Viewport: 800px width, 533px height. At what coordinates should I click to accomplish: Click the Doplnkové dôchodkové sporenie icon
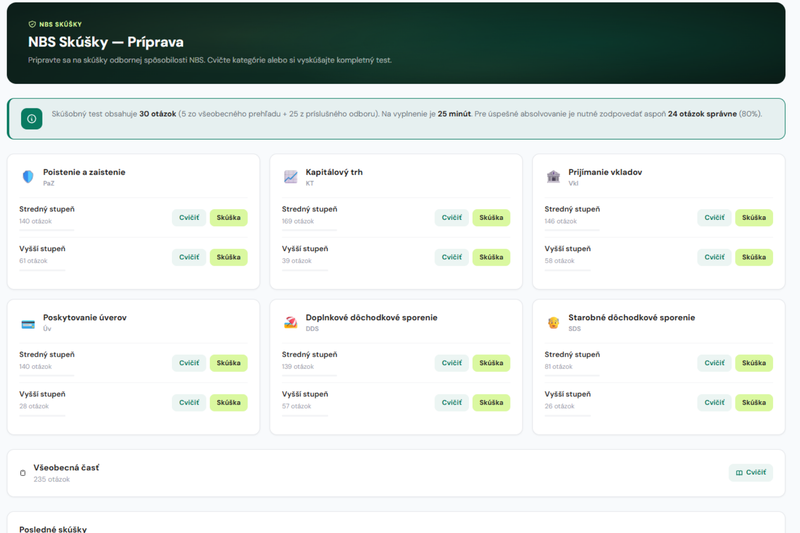click(290, 322)
